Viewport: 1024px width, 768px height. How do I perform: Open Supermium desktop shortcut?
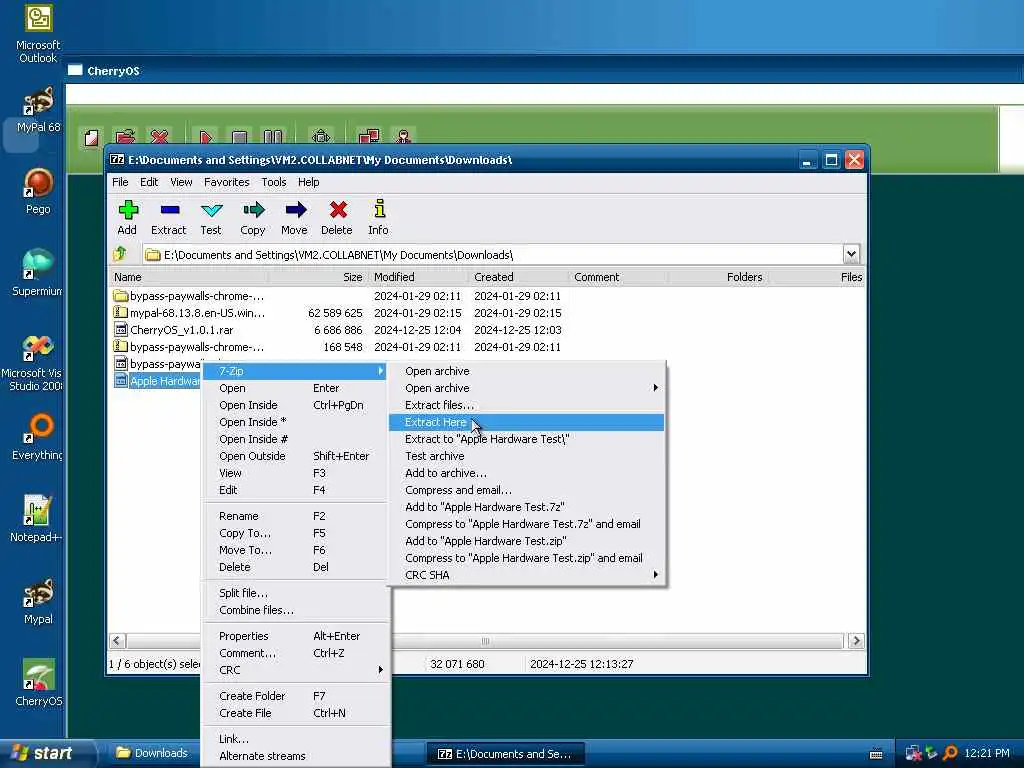tap(37, 273)
